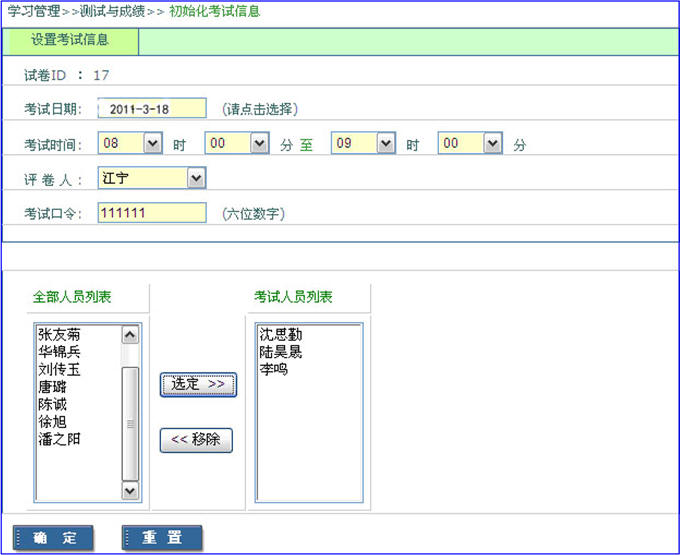Select 张友菊 in the all personnel list
680x555 pixels.
[x=59, y=334]
